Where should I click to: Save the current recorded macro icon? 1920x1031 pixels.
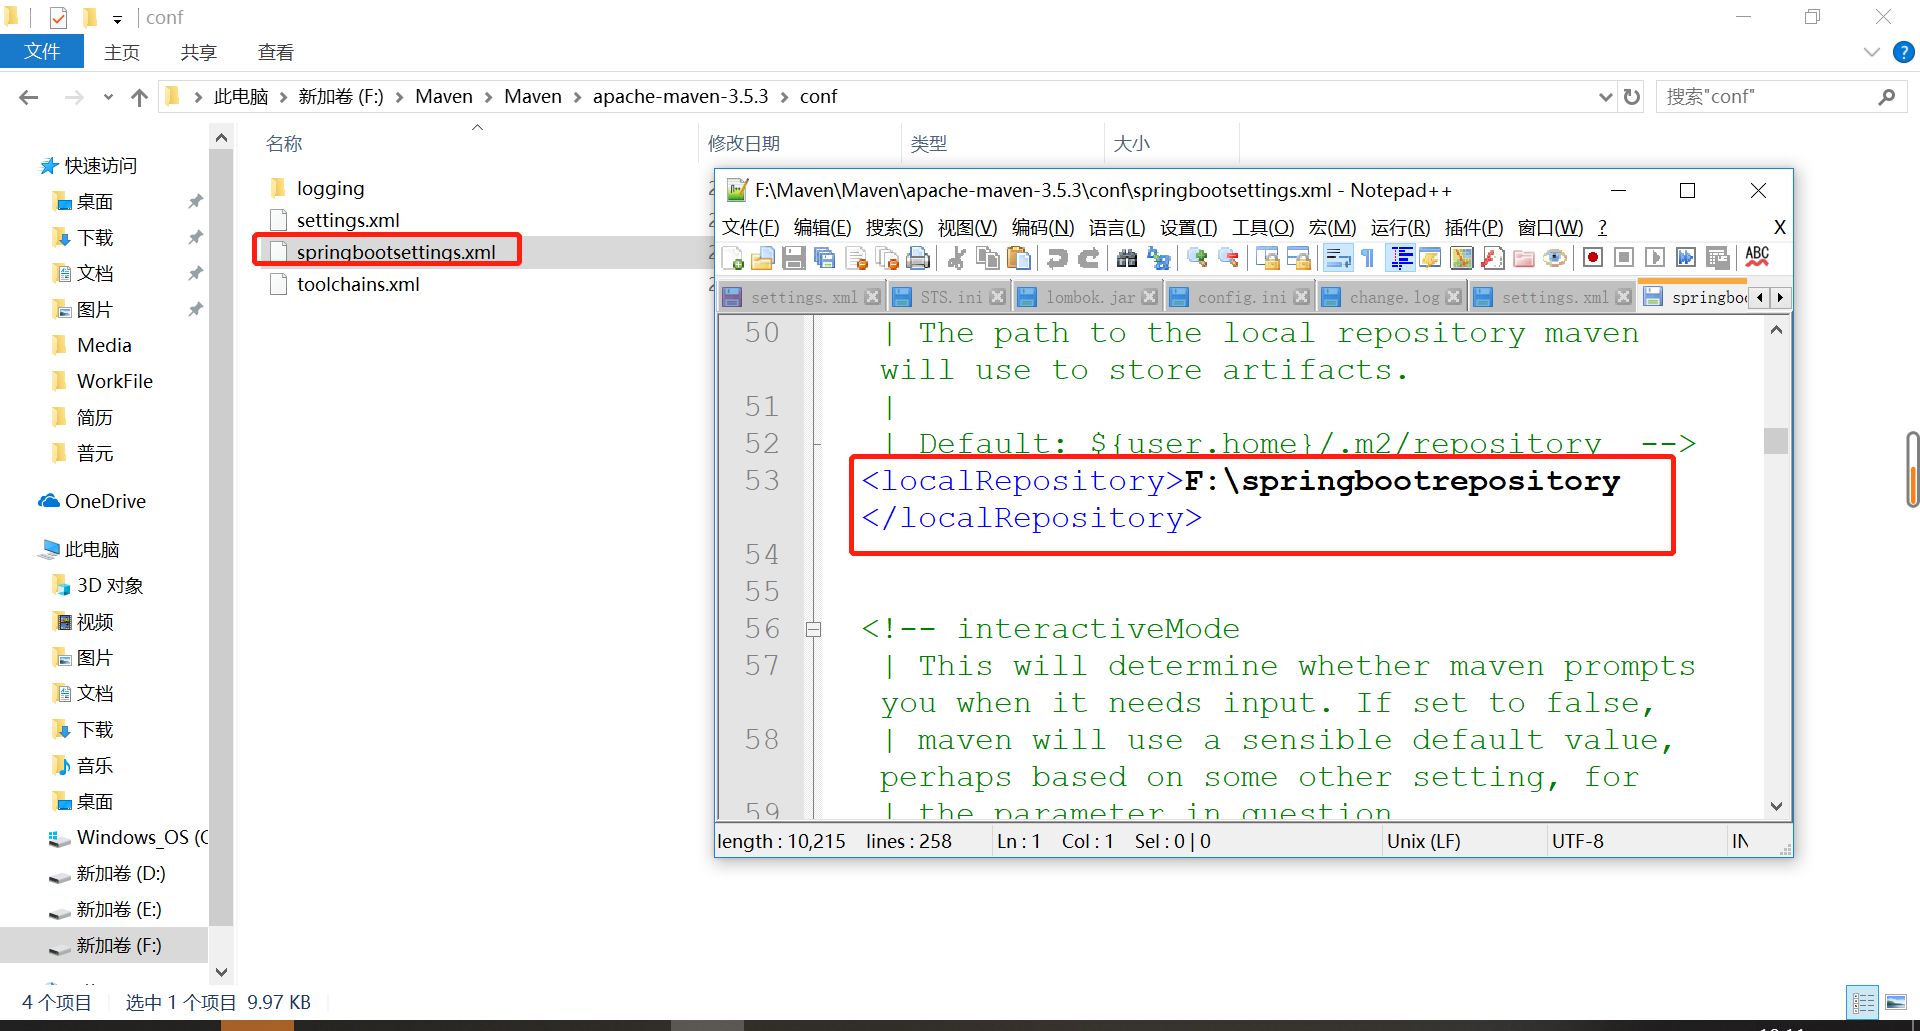[1718, 259]
